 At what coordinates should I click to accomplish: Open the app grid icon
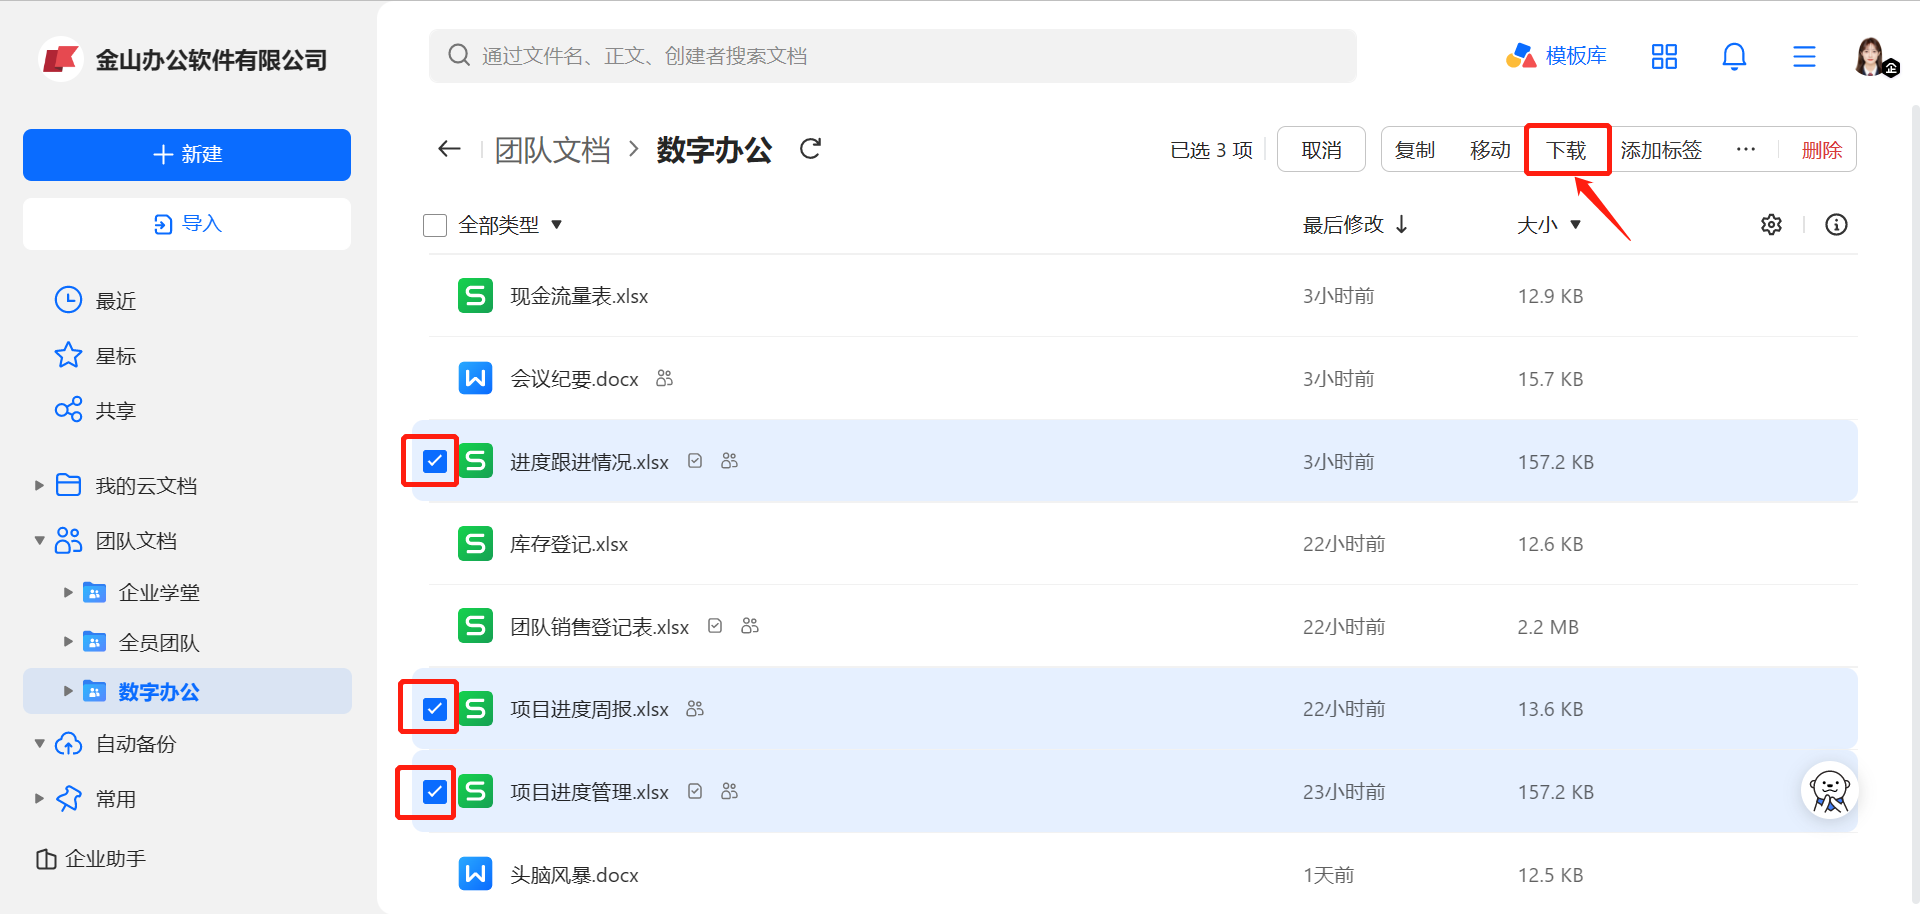pos(1664,57)
